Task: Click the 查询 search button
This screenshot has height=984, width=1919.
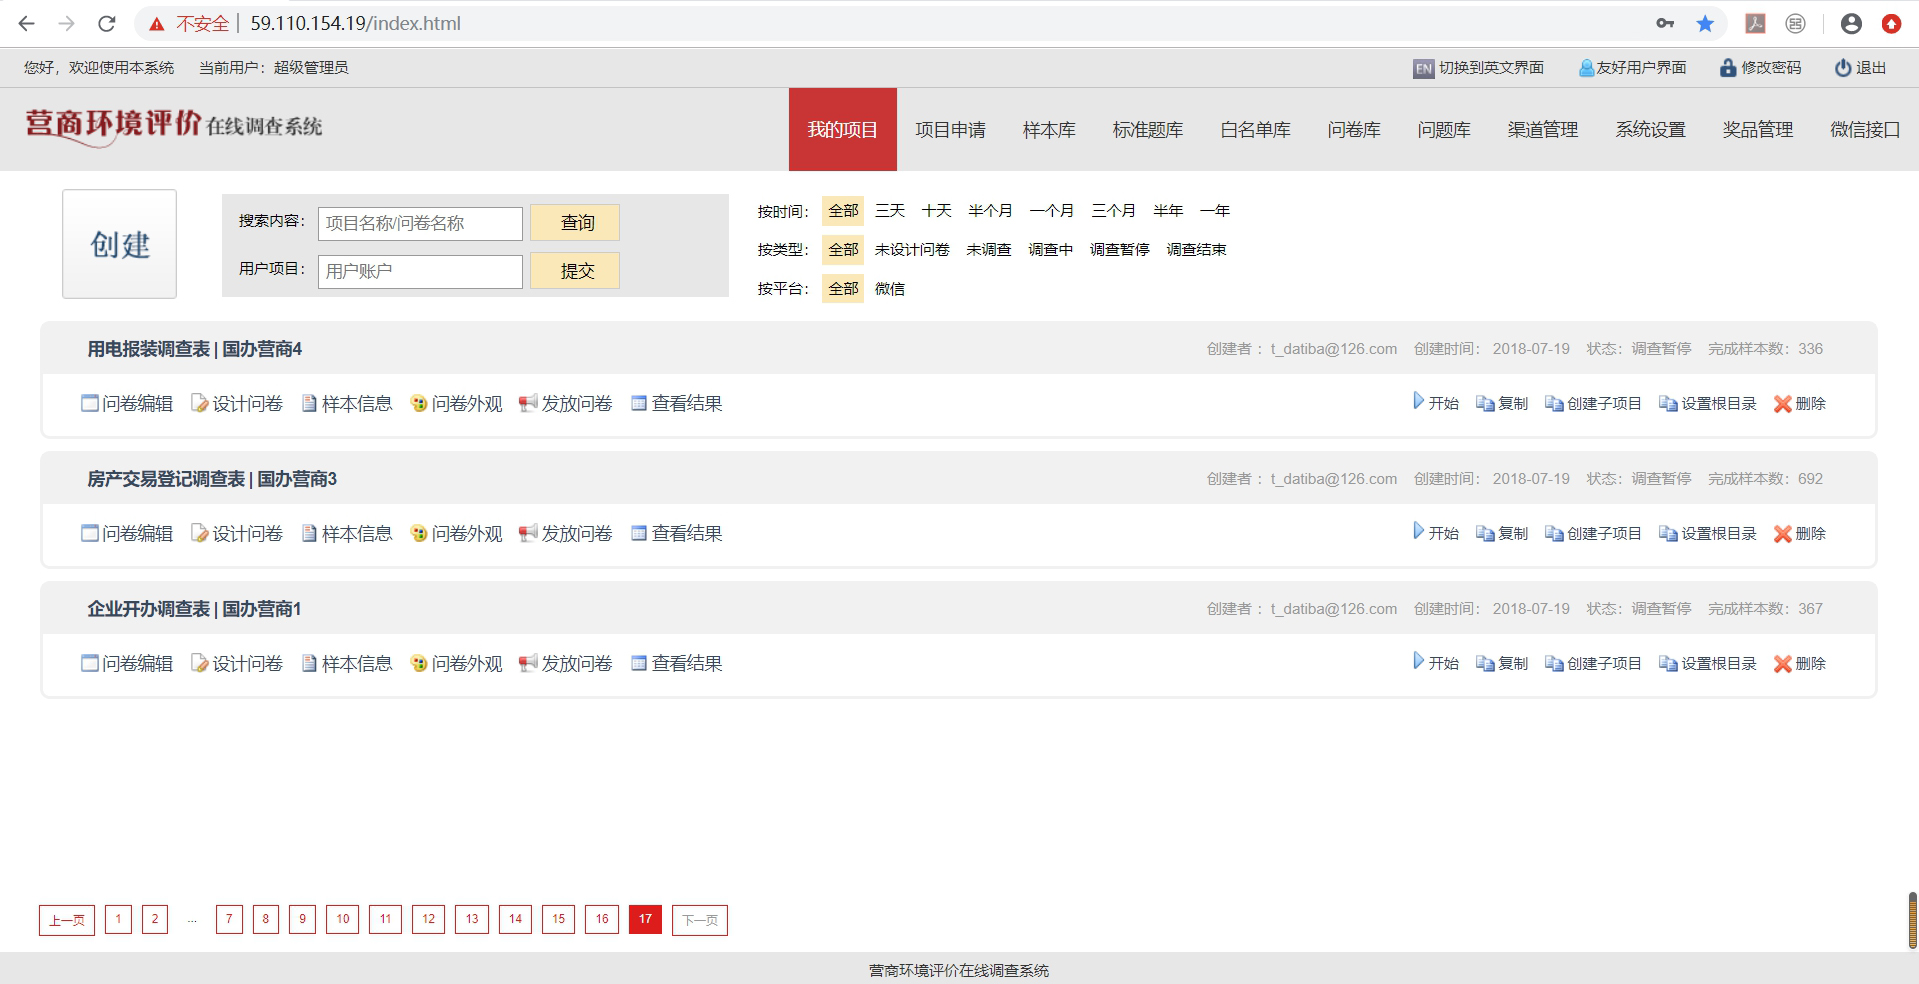Action: click(x=575, y=223)
